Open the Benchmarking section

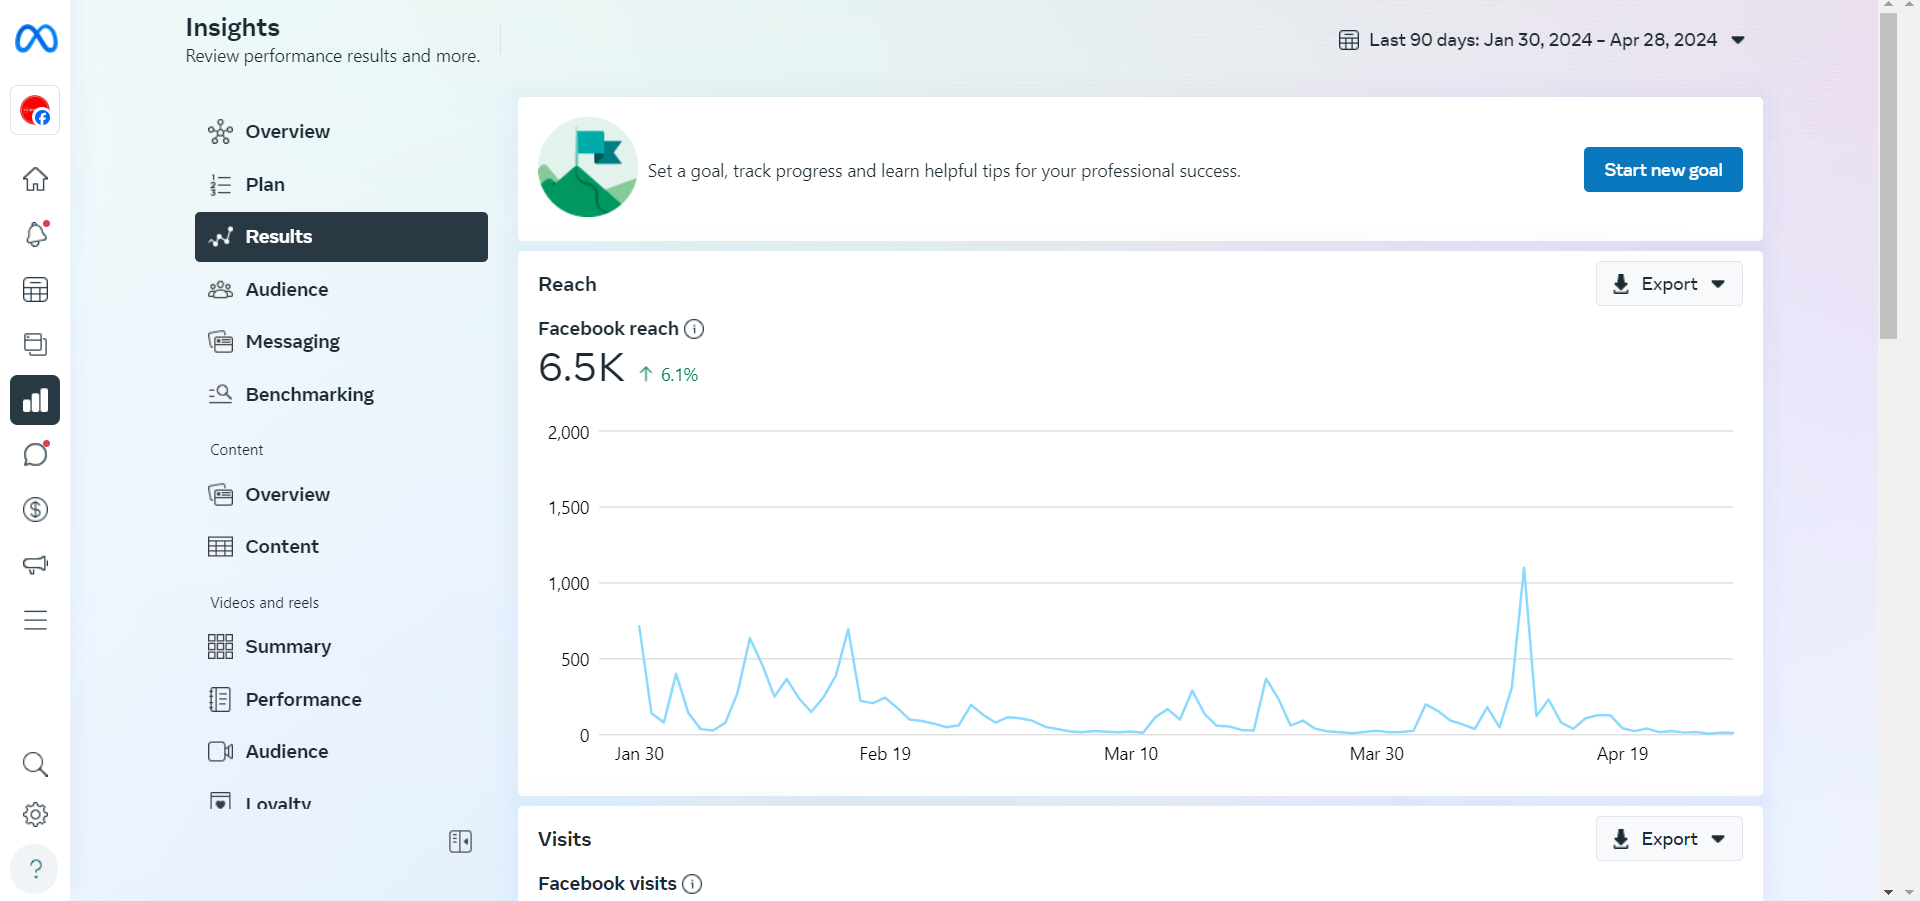[x=309, y=395]
